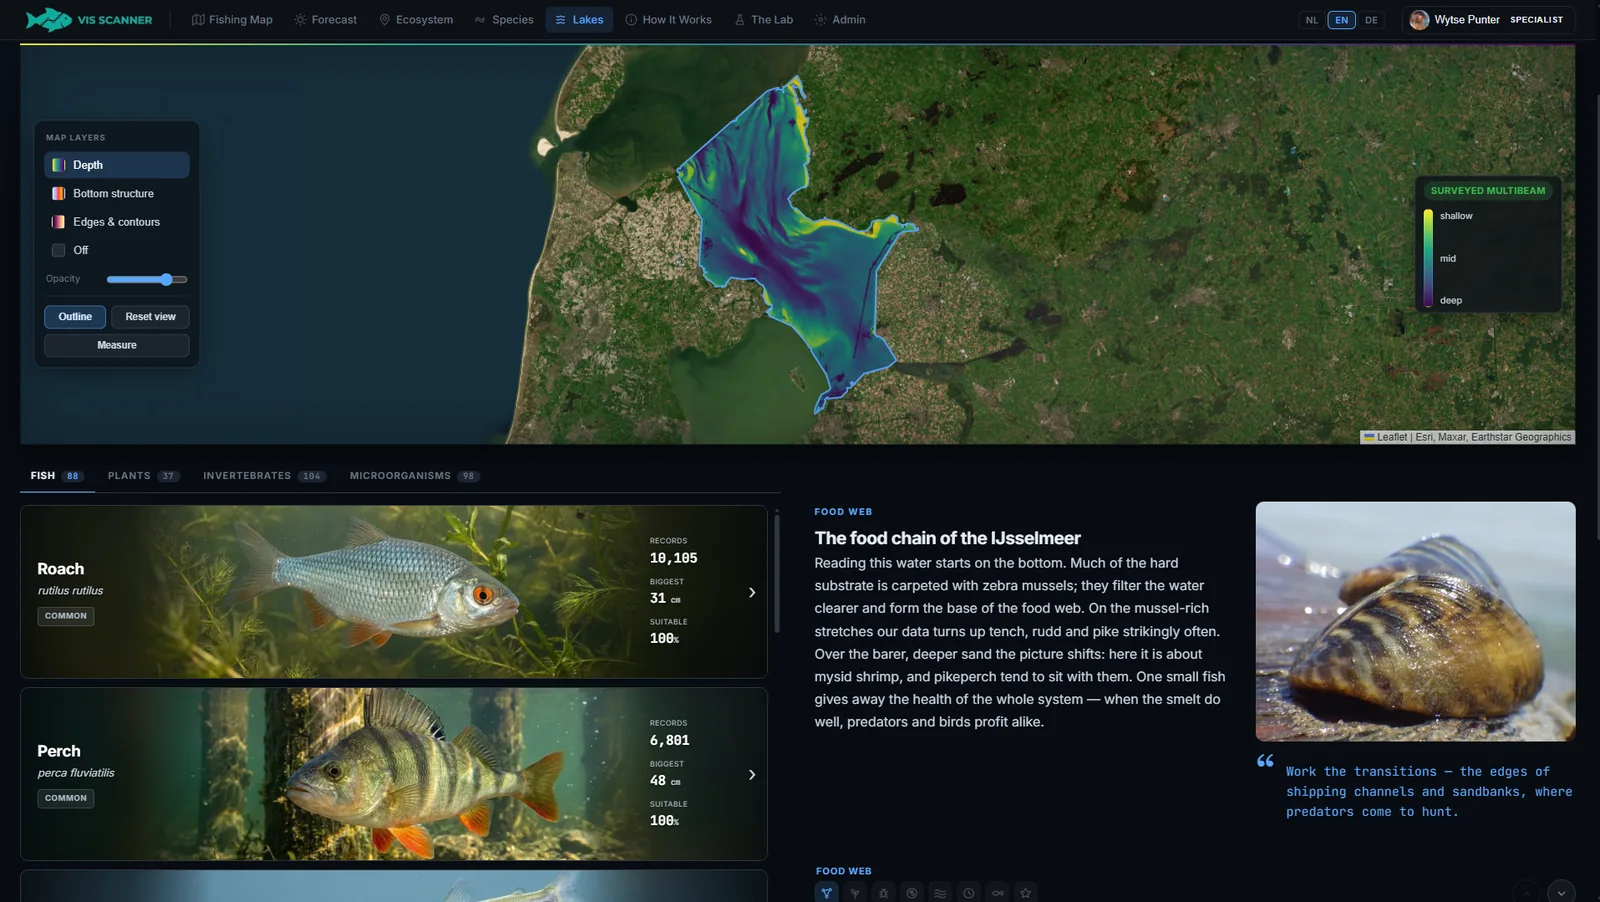Select the Lakes nav item
1600x902 pixels.
[x=579, y=19]
